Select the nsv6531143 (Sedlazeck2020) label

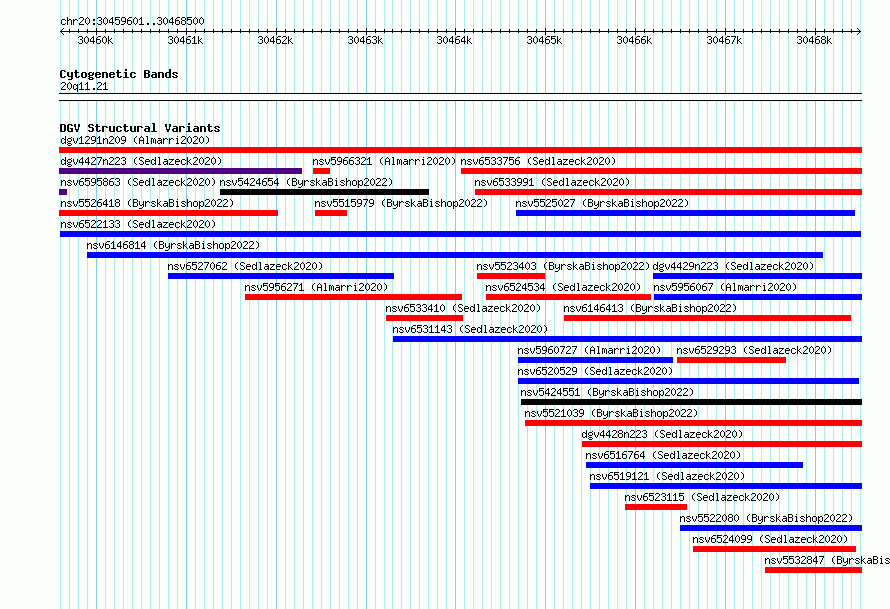click(470, 329)
